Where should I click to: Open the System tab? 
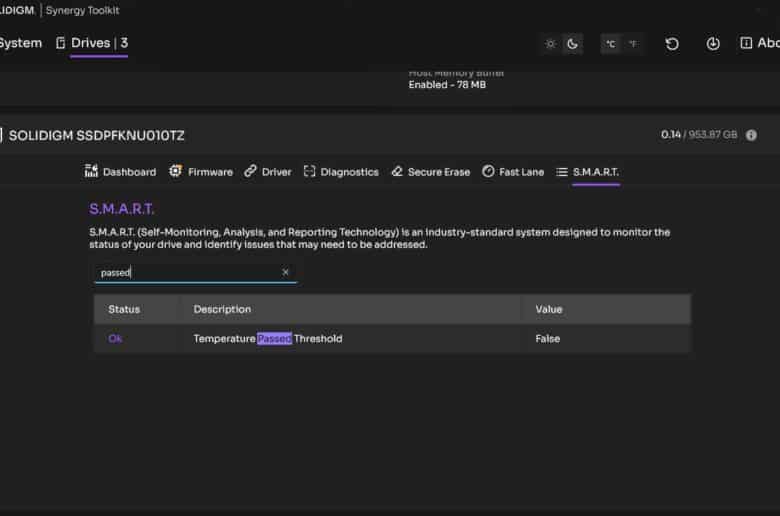20,43
